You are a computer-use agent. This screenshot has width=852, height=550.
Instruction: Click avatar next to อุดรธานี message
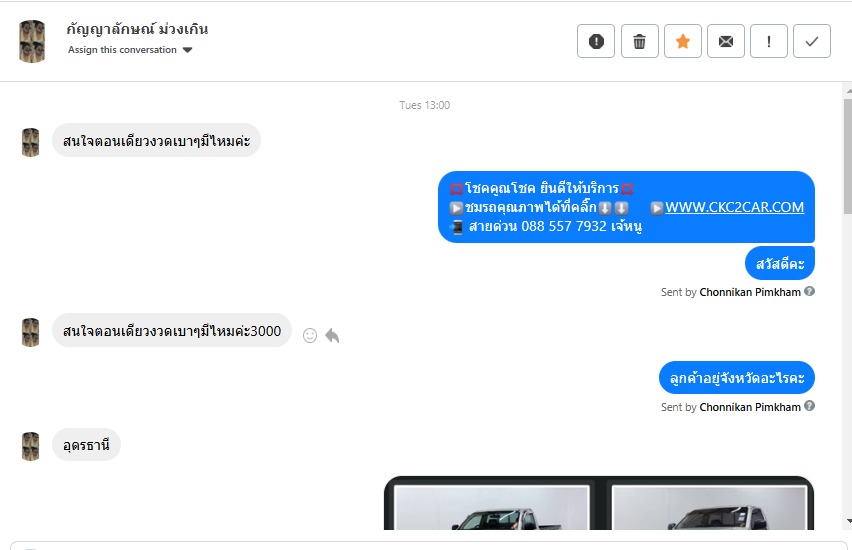pyautogui.click(x=30, y=446)
